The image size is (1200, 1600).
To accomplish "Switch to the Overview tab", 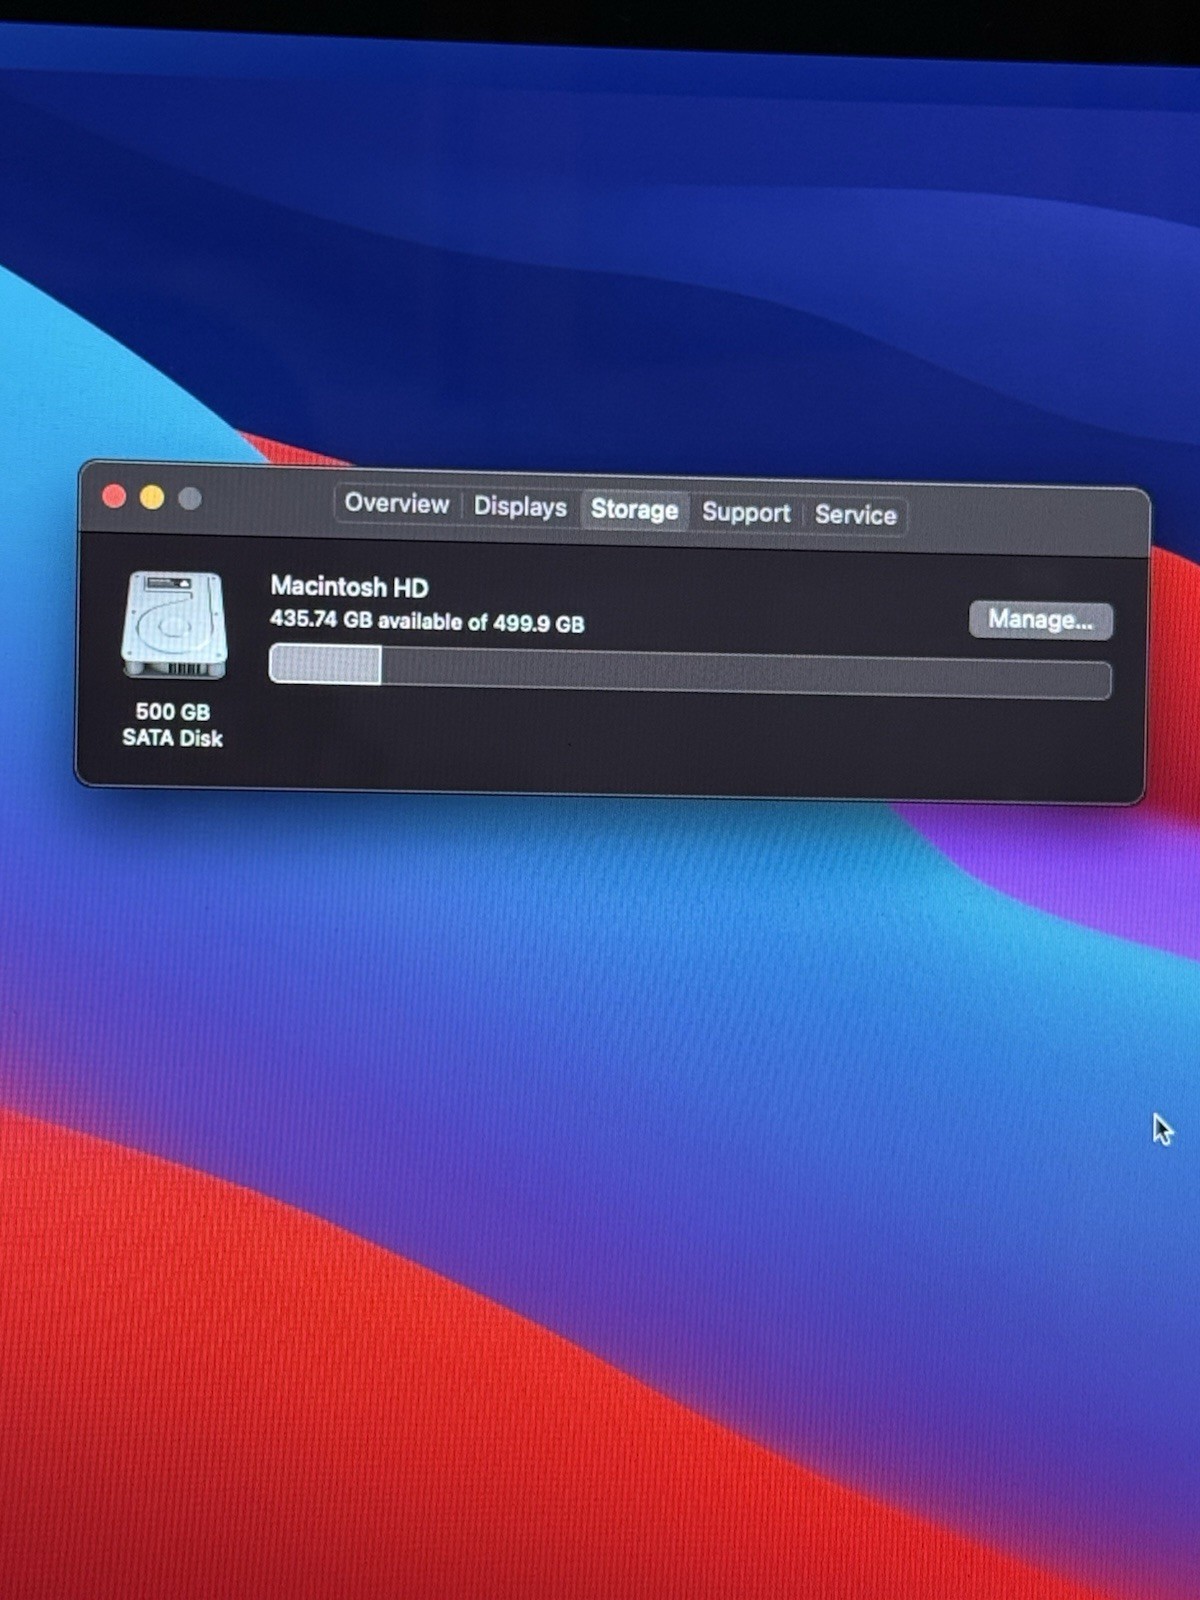I will (397, 503).
